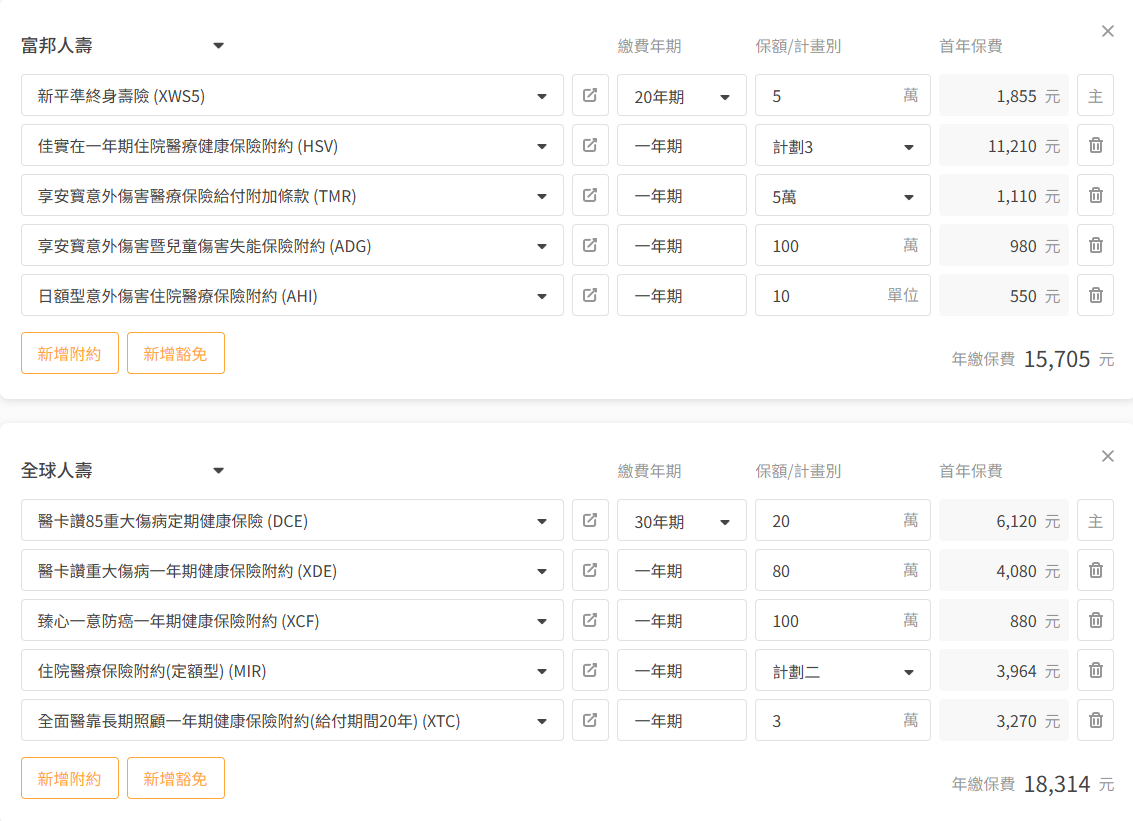Expand the 全球人壽 company selector
This screenshot has width=1133, height=821.
pyautogui.click(x=219, y=471)
